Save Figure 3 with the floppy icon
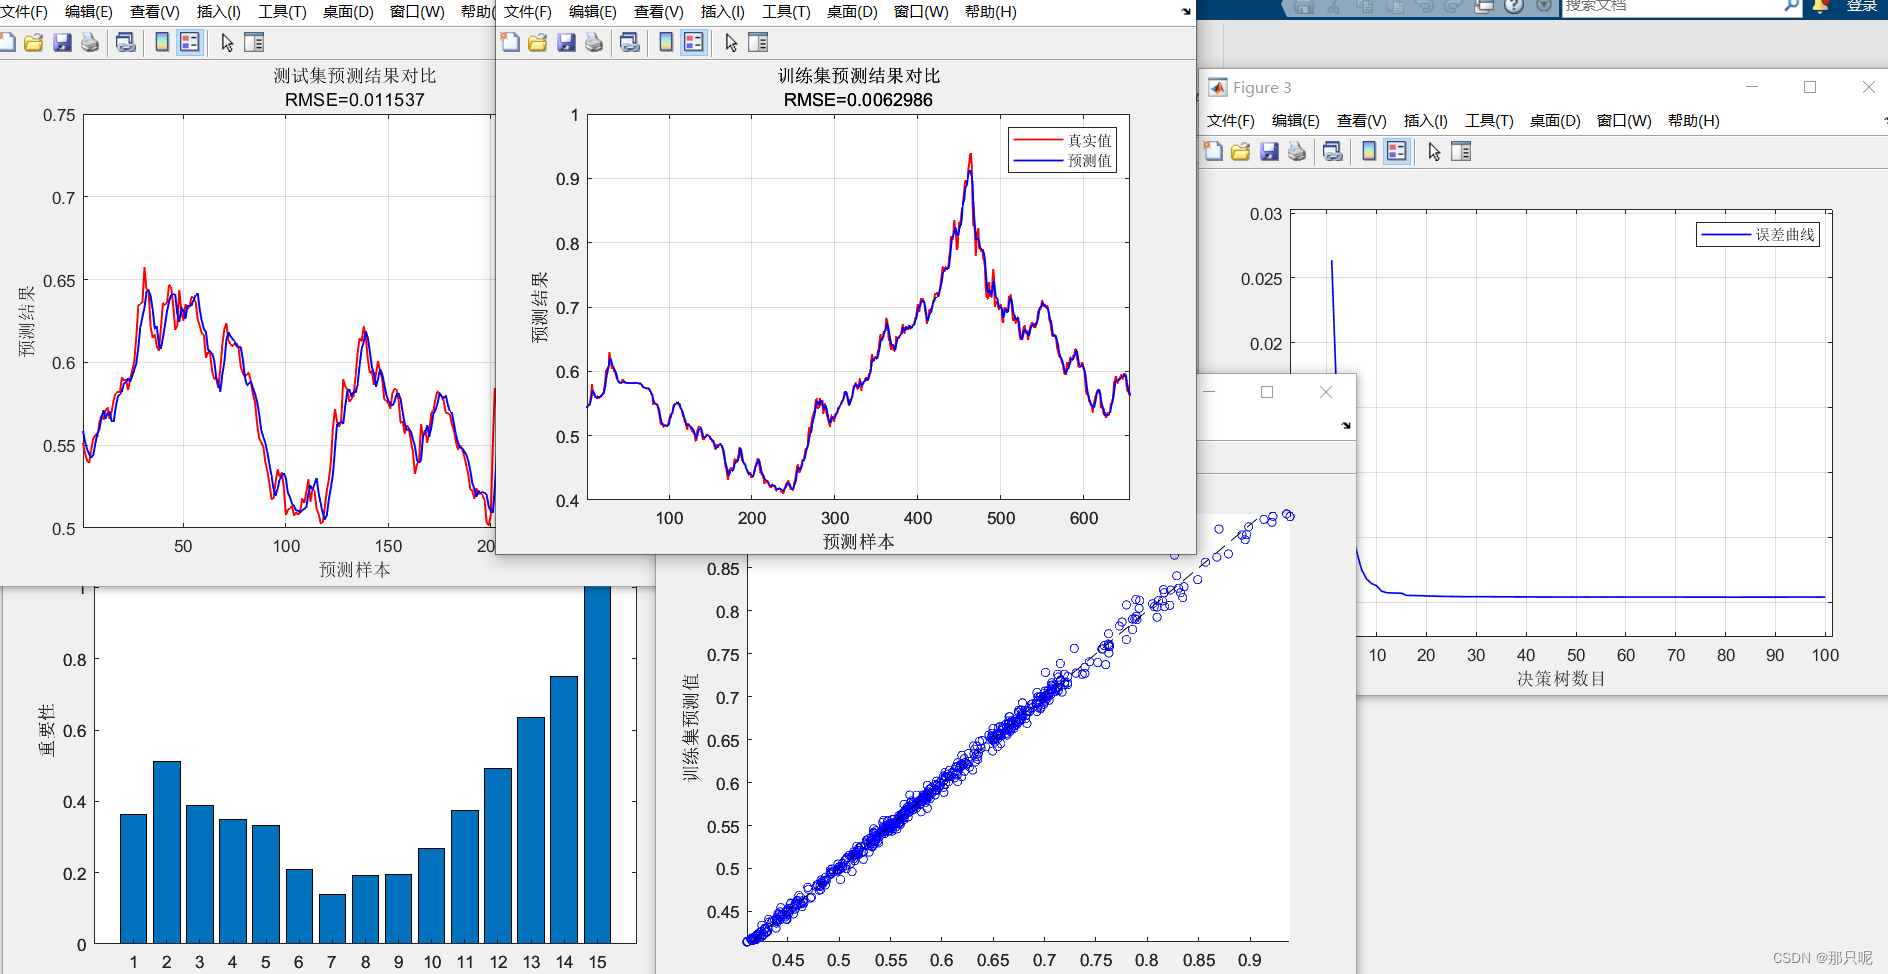Image resolution: width=1888 pixels, height=974 pixels. click(x=1269, y=151)
